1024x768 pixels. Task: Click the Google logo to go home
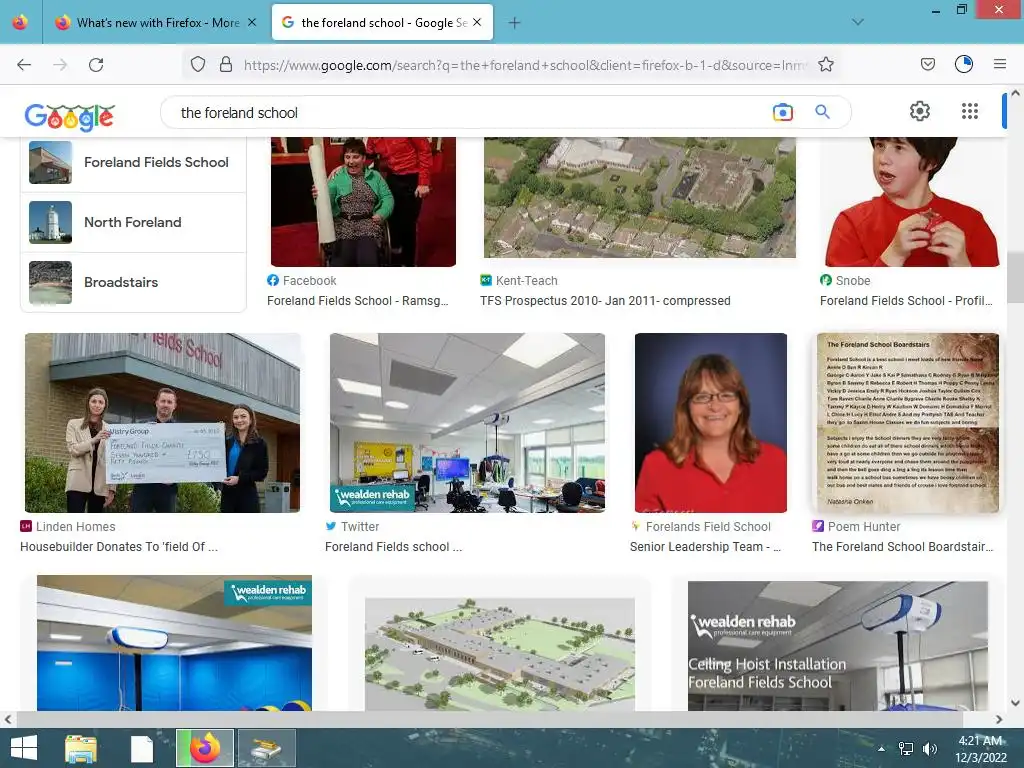point(69,116)
